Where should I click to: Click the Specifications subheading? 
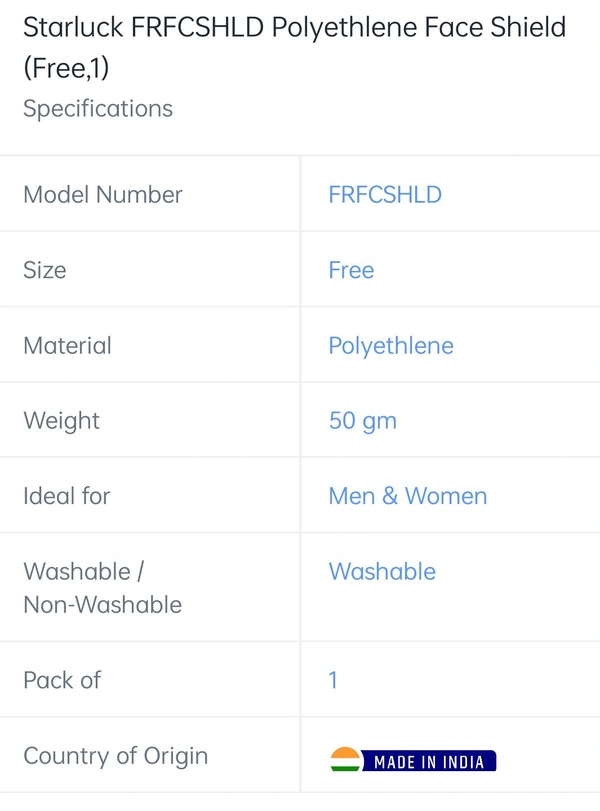(98, 109)
